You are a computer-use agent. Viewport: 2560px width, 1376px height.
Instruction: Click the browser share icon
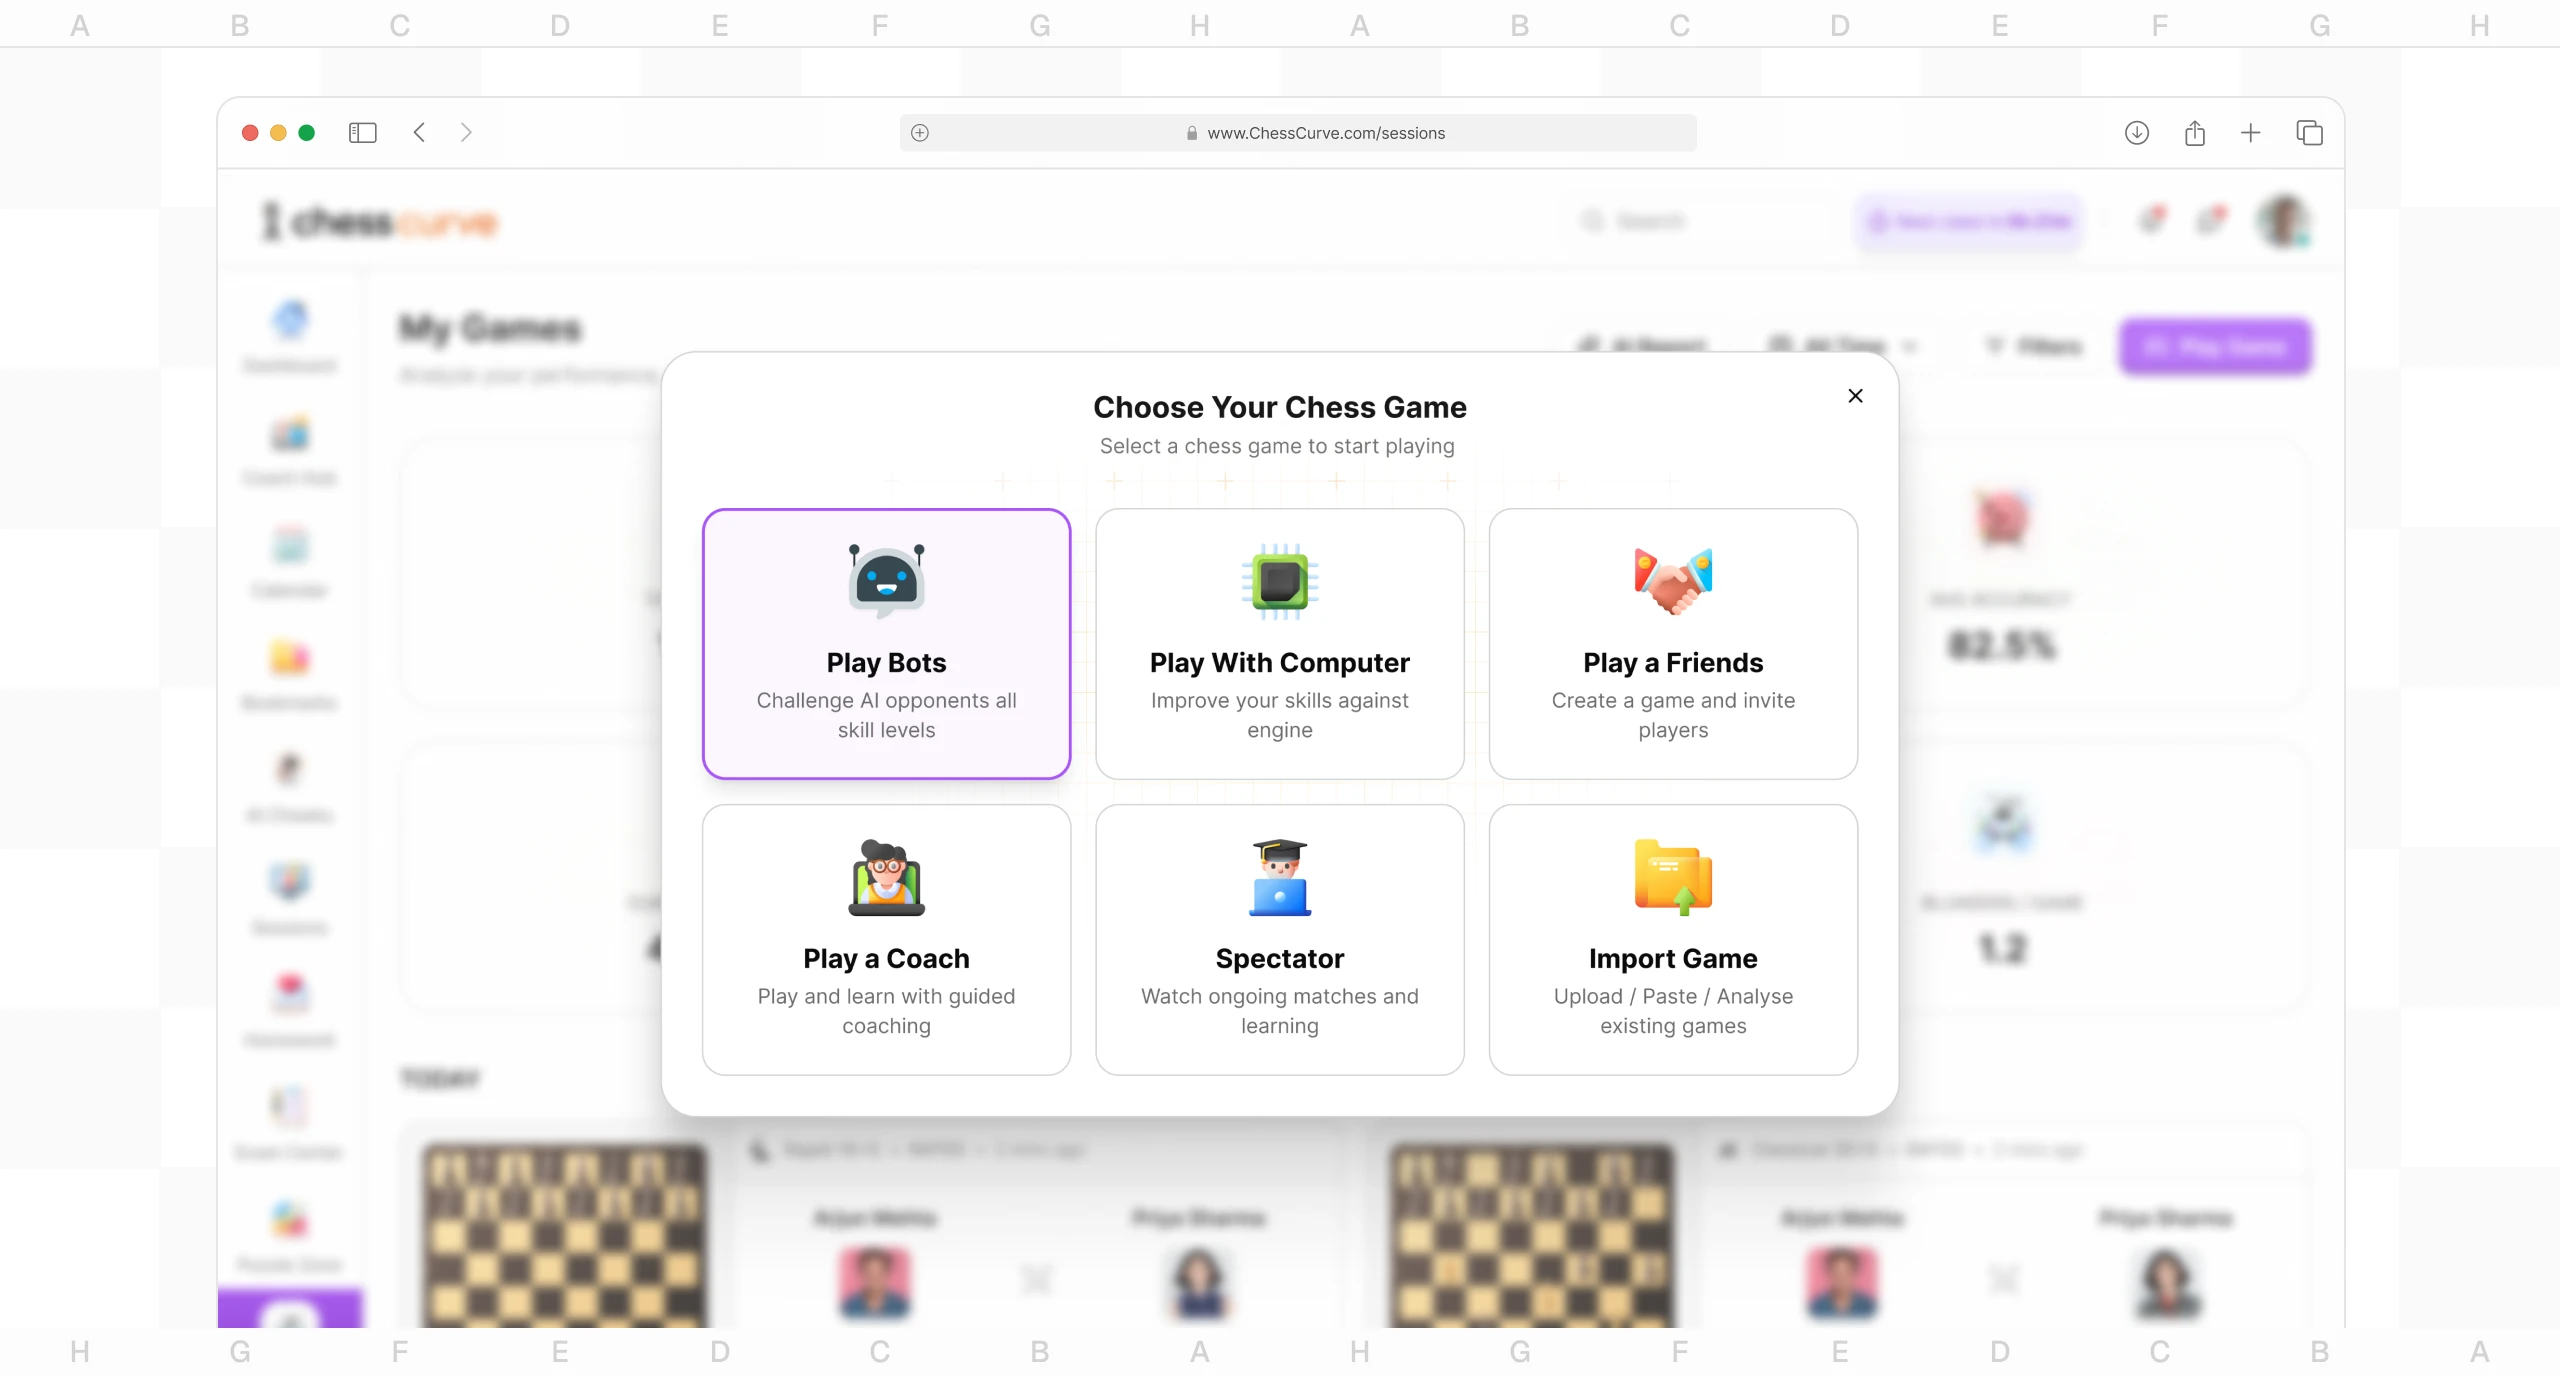click(x=2194, y=132)
